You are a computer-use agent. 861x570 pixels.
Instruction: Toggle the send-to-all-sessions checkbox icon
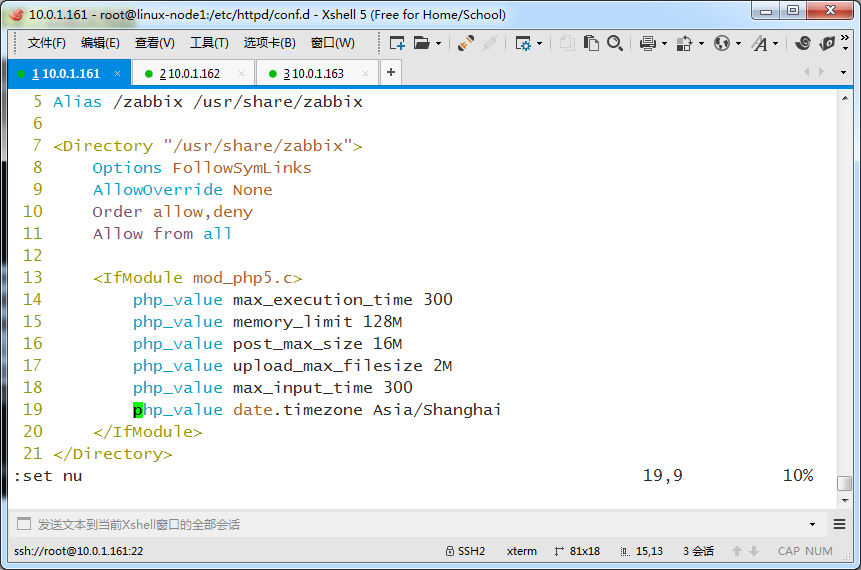pyautogui.click(x=24, y=524)
